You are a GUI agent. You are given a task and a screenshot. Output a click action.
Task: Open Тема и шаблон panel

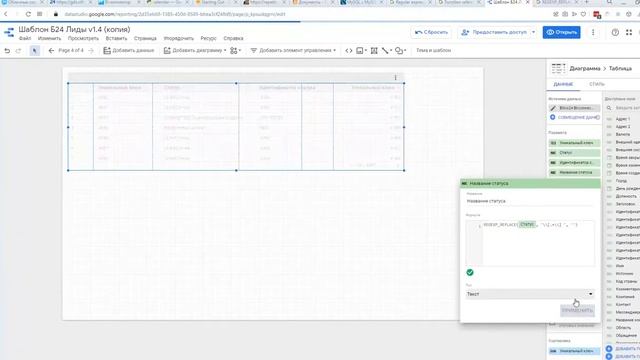[433, 51]
